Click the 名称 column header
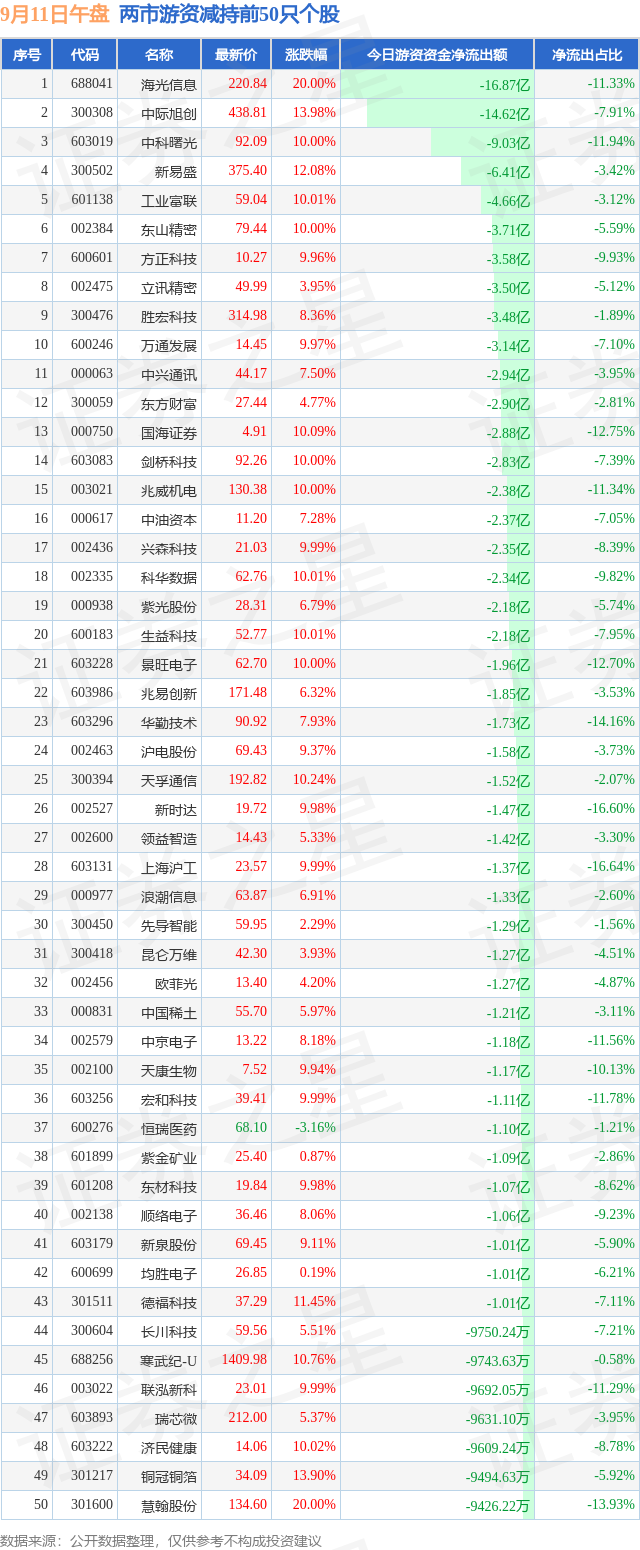Image resolution: width=640 pixels, height=1550 pixels. coord(159,55)
